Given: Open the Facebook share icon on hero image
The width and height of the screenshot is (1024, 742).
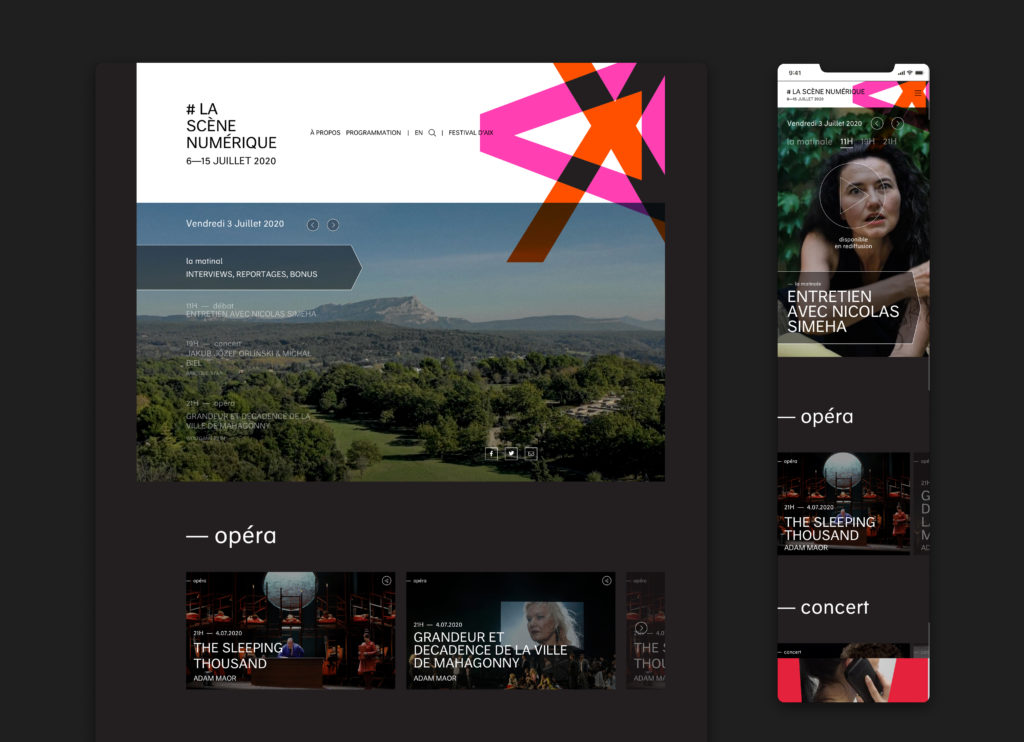Looking at the screenshot, I should click(491, 453).
